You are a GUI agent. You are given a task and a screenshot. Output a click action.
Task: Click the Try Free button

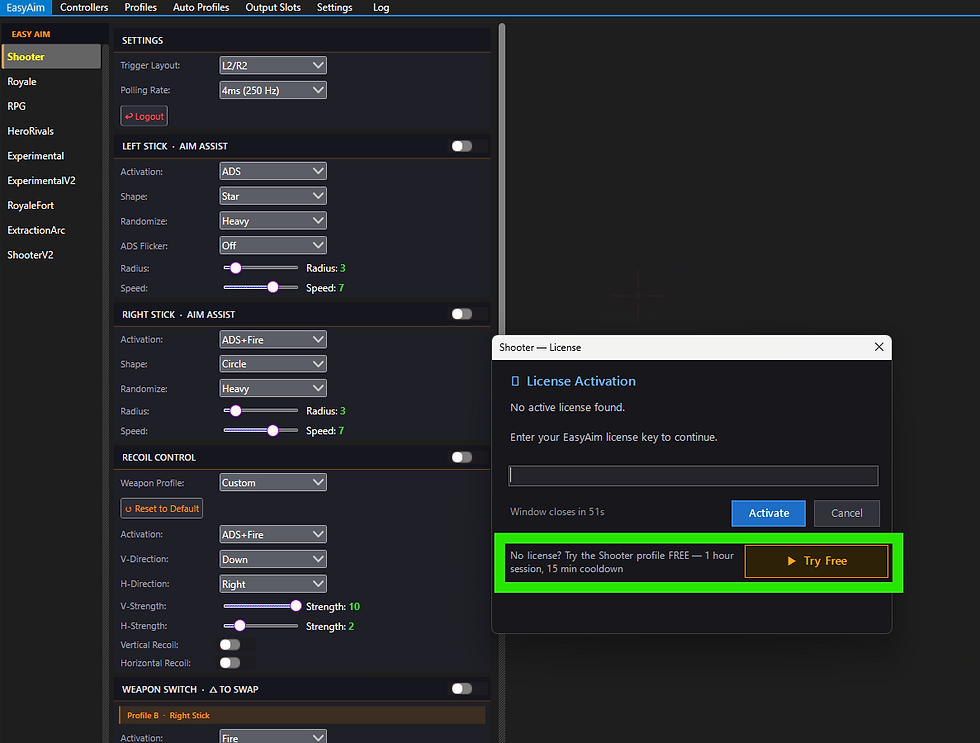[816, 561]
